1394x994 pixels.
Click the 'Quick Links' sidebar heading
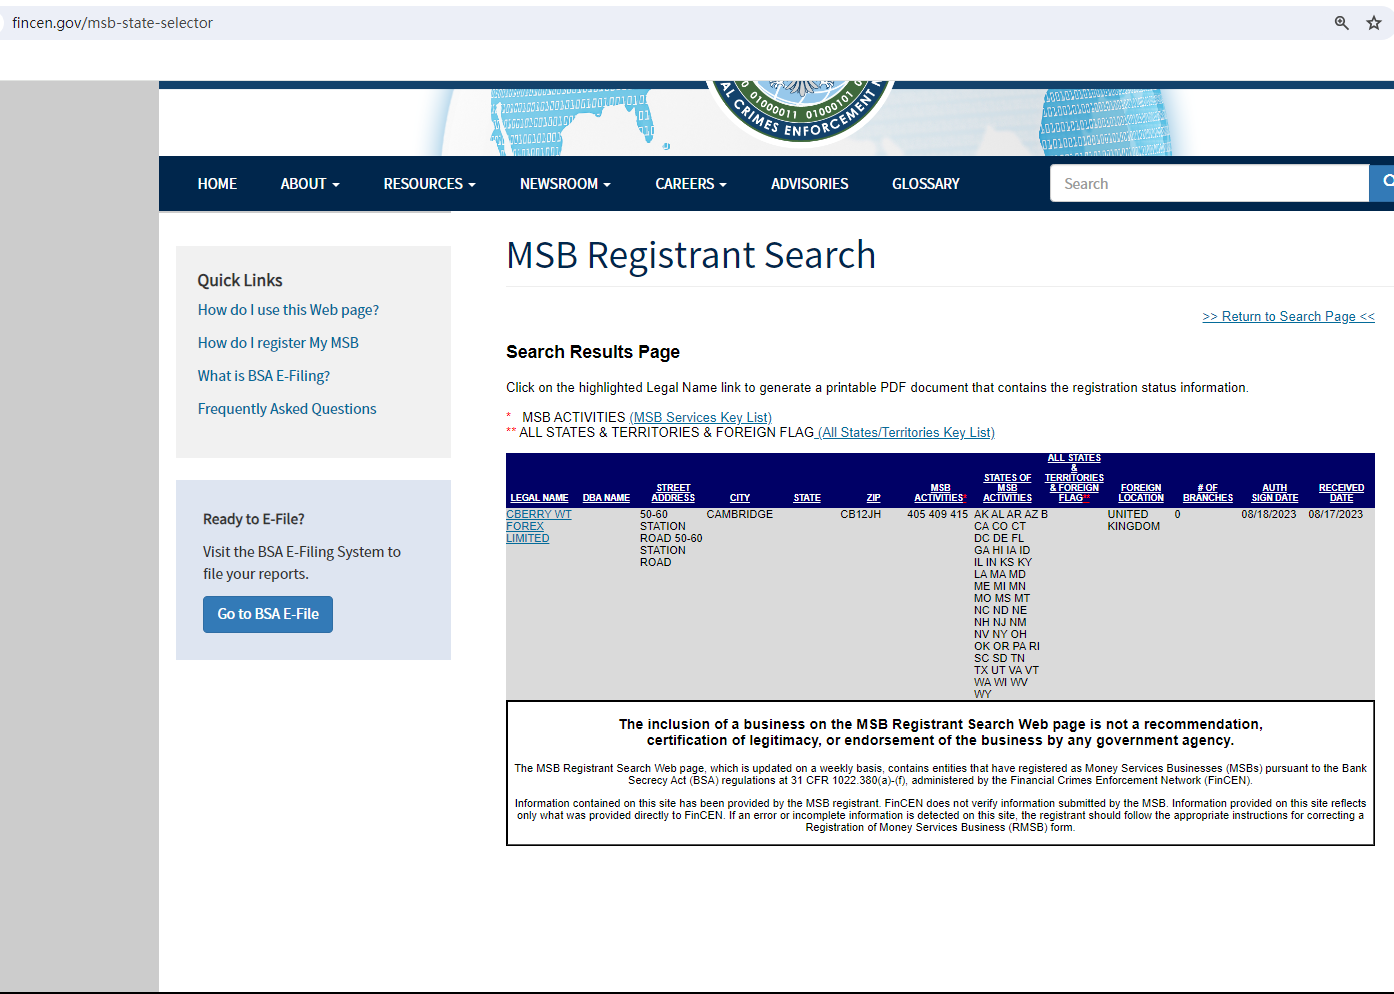pos(240,280)
